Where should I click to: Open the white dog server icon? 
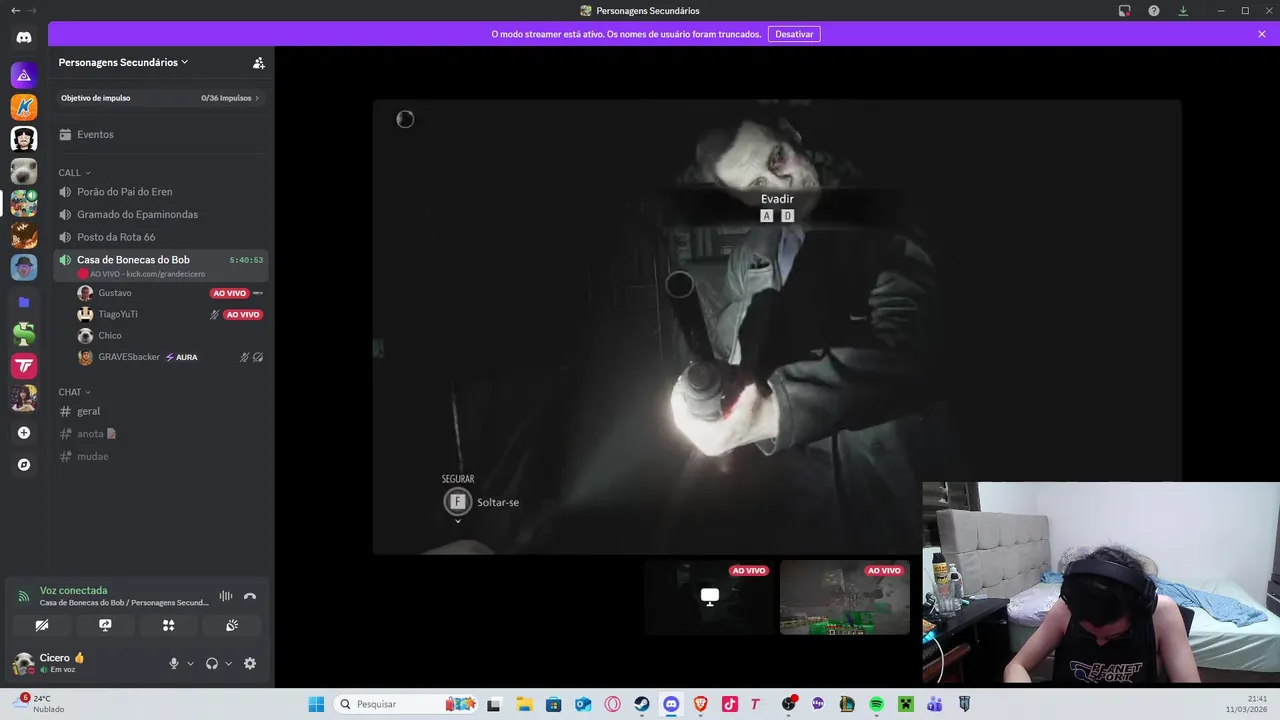24,171
